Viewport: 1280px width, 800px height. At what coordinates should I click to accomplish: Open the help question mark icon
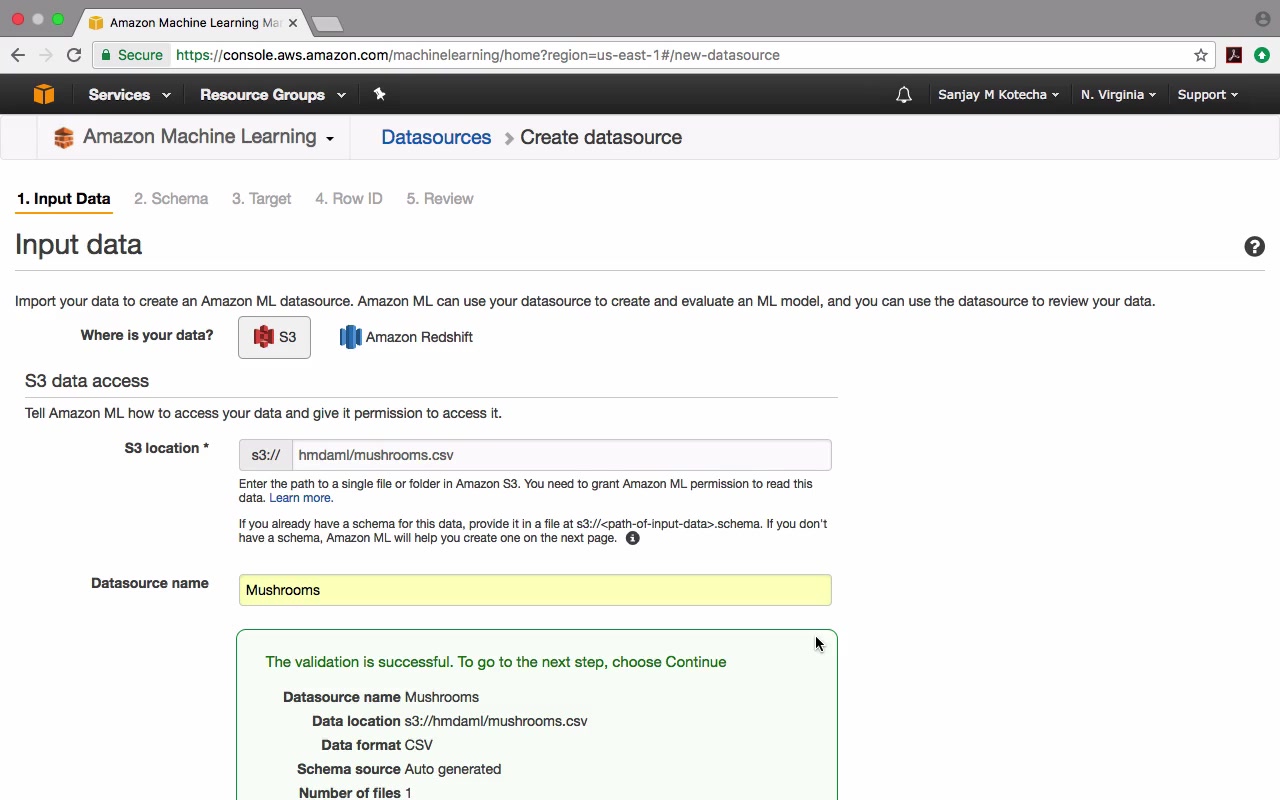coord(1254,247)
